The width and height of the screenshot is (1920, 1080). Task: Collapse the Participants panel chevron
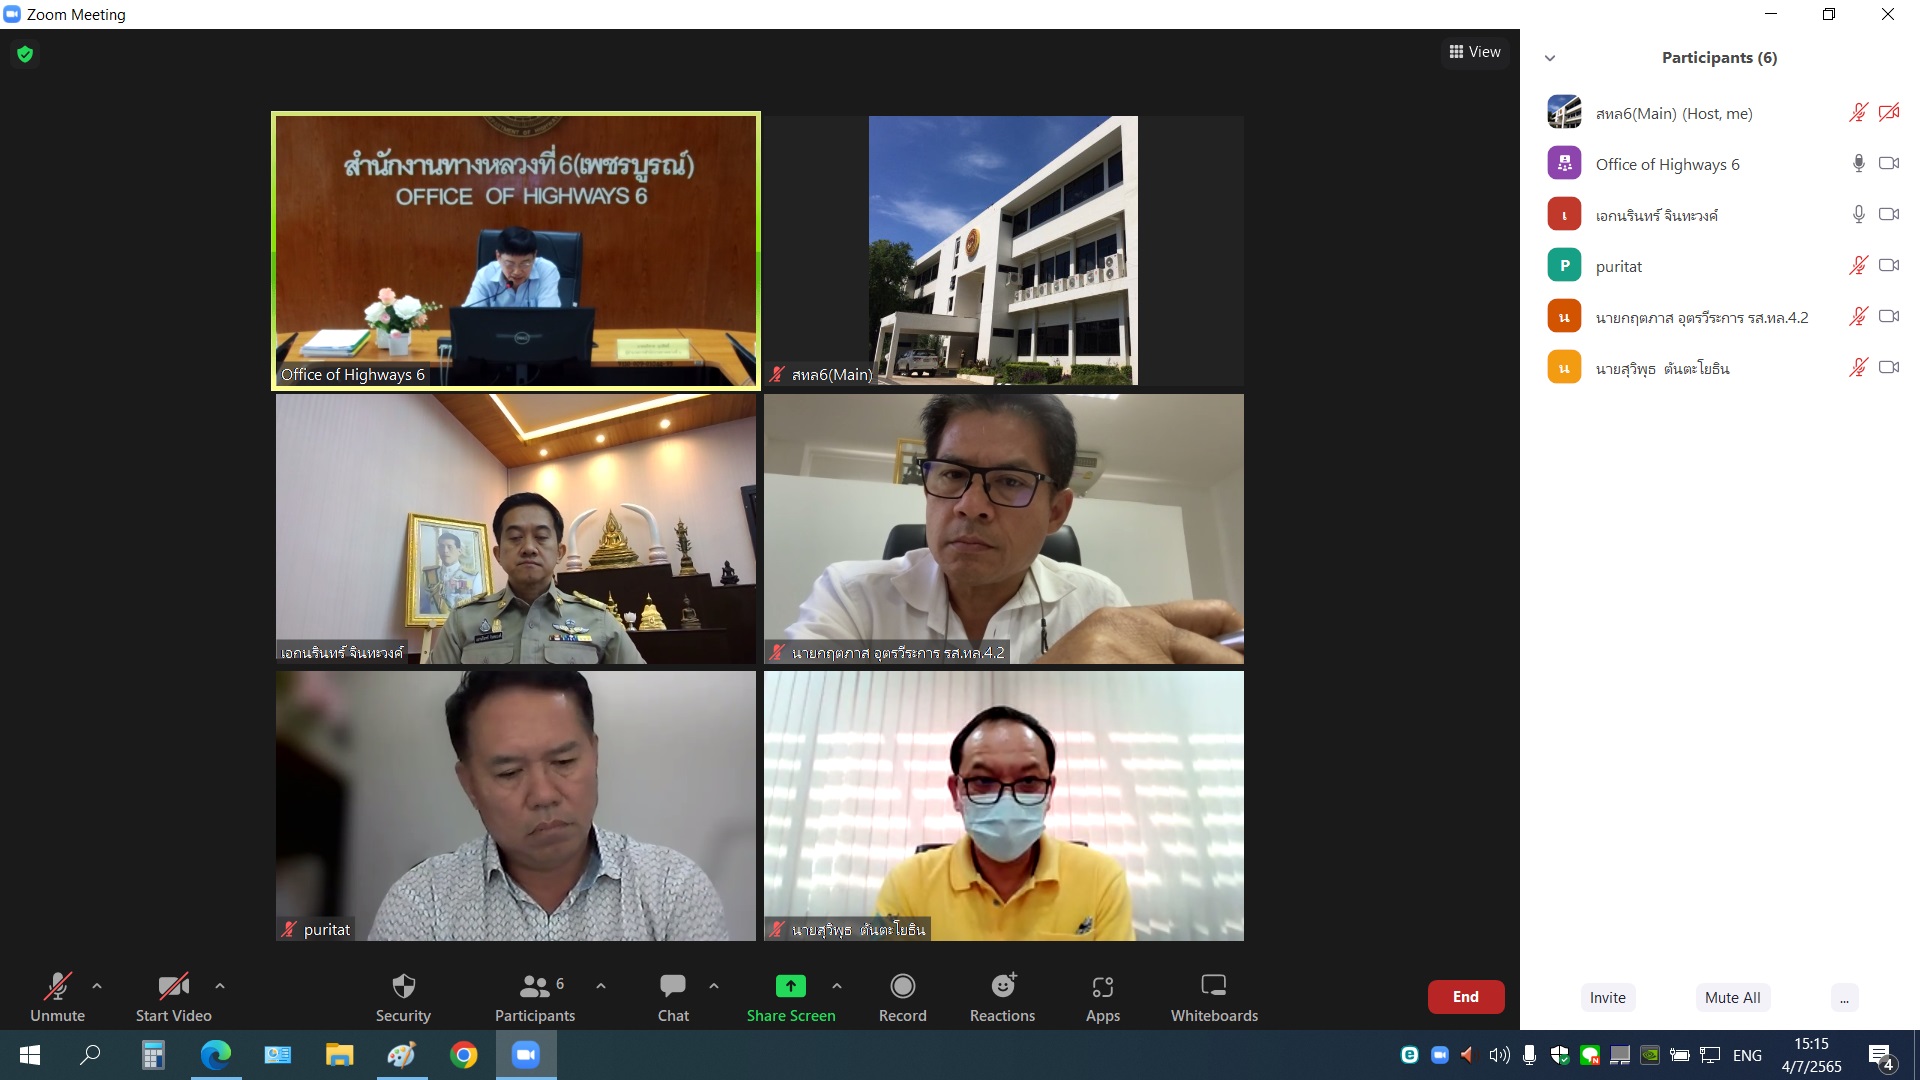(x=1550, y=58)
